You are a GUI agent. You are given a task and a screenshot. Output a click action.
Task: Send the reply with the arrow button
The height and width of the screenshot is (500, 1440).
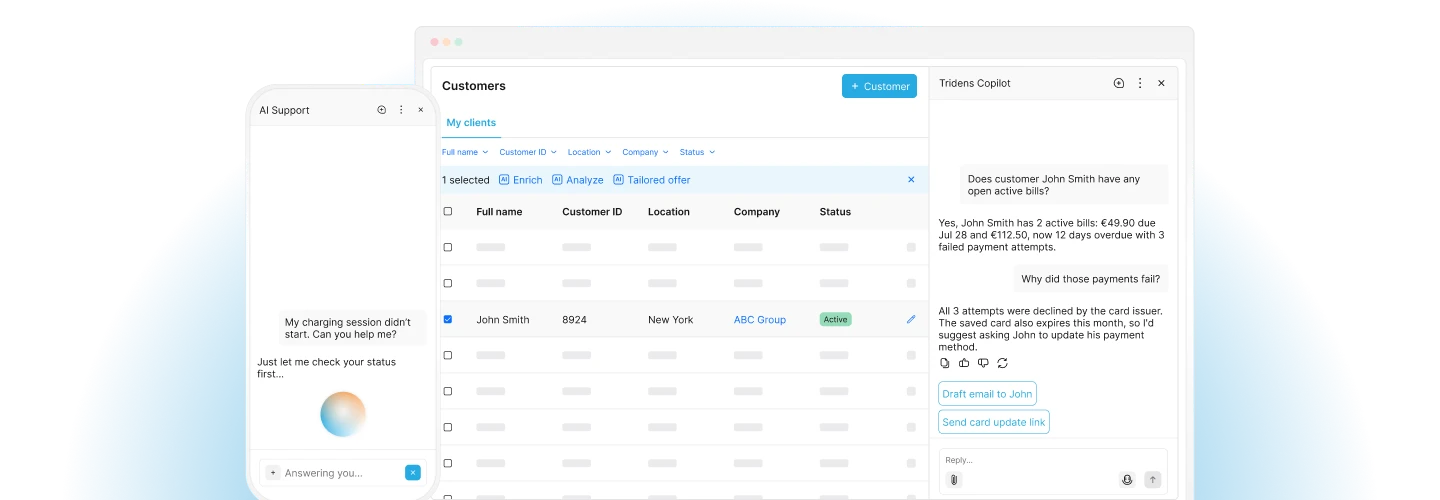(x=1152, y=480)
